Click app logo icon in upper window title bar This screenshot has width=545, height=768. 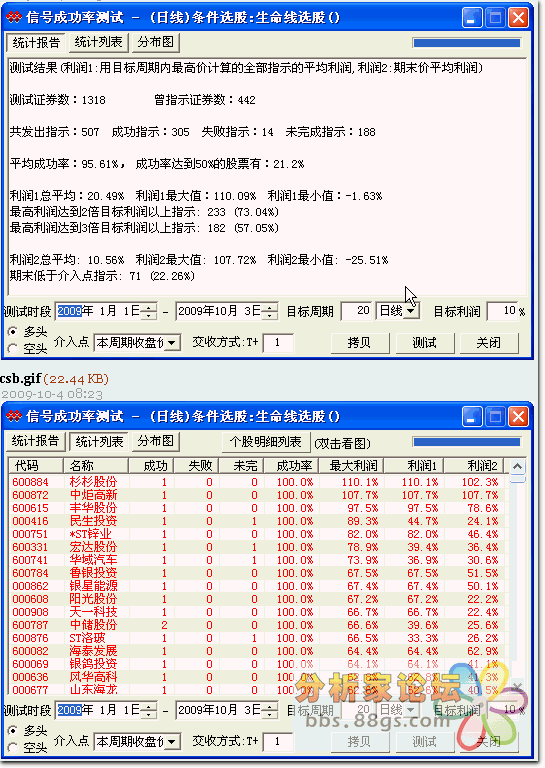click(14, 18)
